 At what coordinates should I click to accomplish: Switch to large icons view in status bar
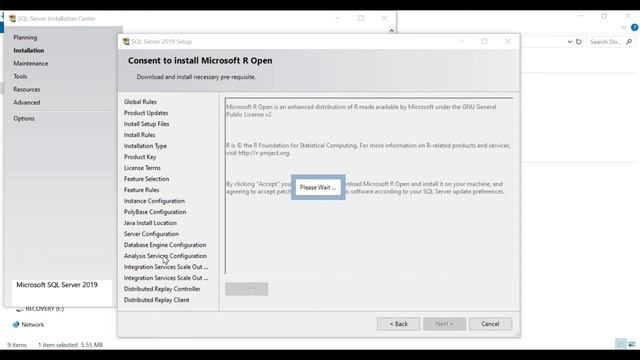pyautogui.click(x=632, y=344)
